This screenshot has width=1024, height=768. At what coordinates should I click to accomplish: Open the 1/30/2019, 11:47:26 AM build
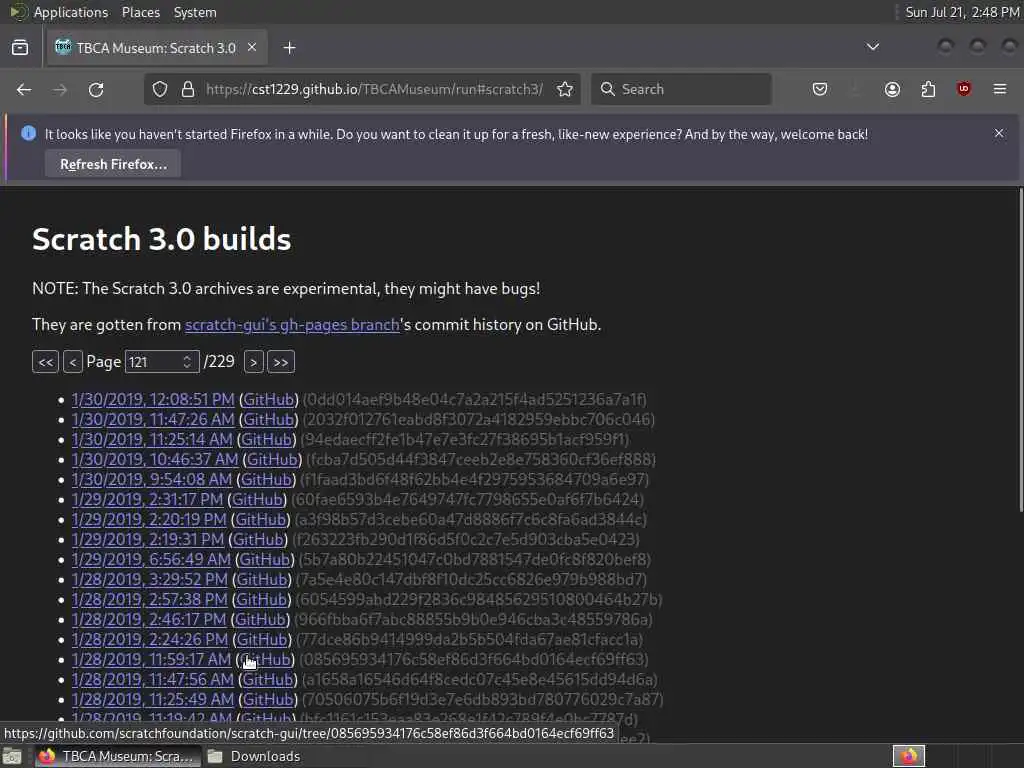[x=153, y=419]
